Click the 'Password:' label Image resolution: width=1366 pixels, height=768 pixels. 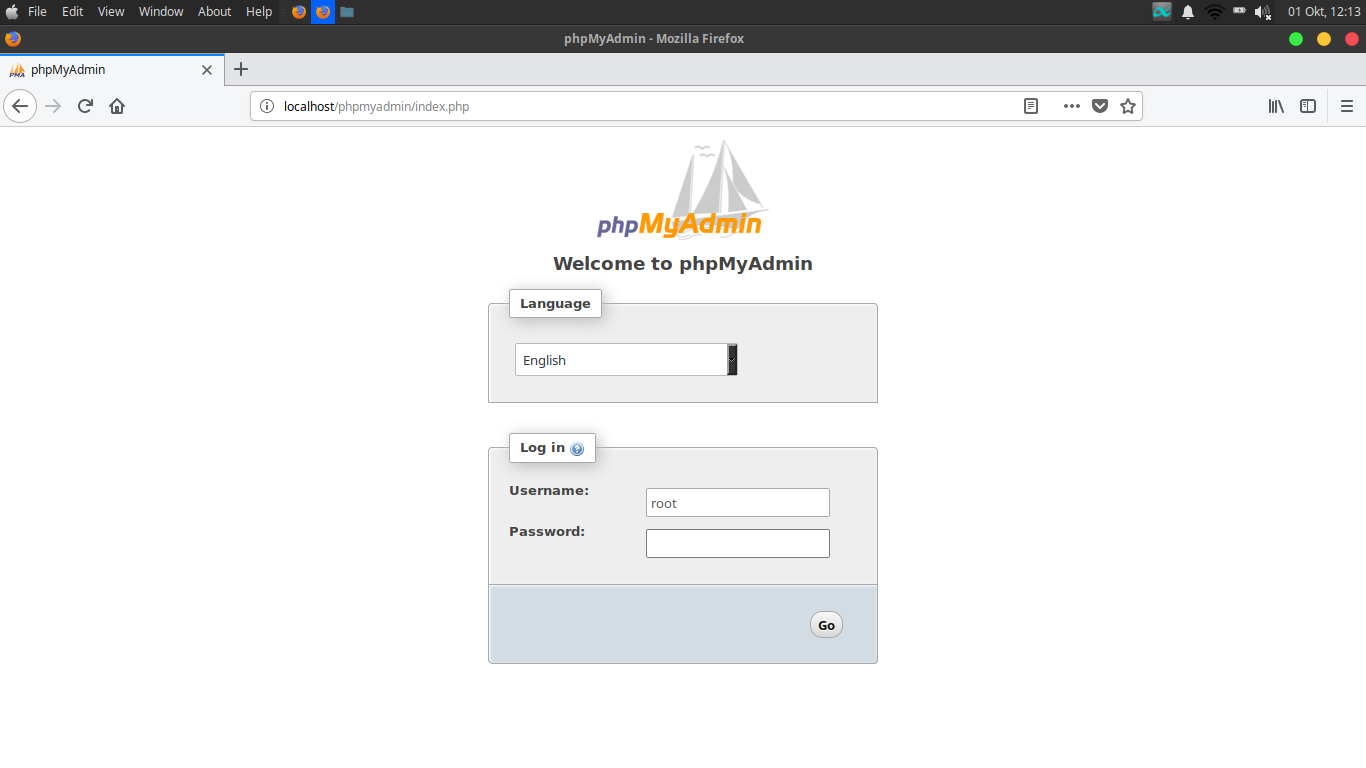pyautogui.click(x=547, y=532)
